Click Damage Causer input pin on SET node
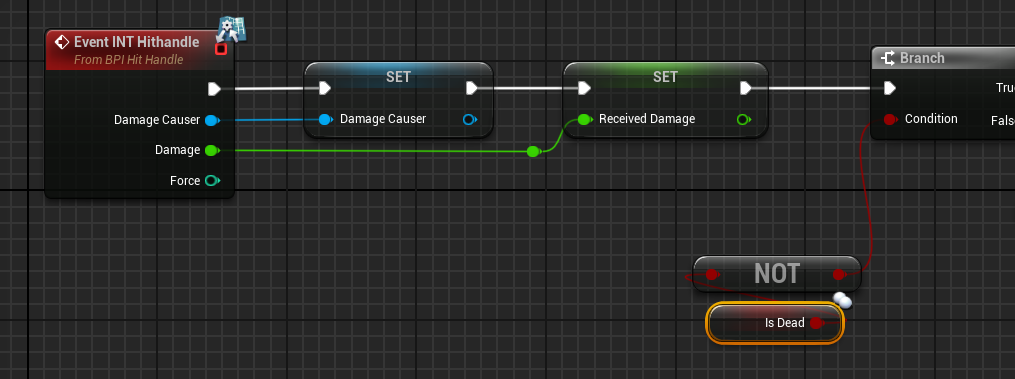This screenshot has width=1015, height=379. pos(326,119)
